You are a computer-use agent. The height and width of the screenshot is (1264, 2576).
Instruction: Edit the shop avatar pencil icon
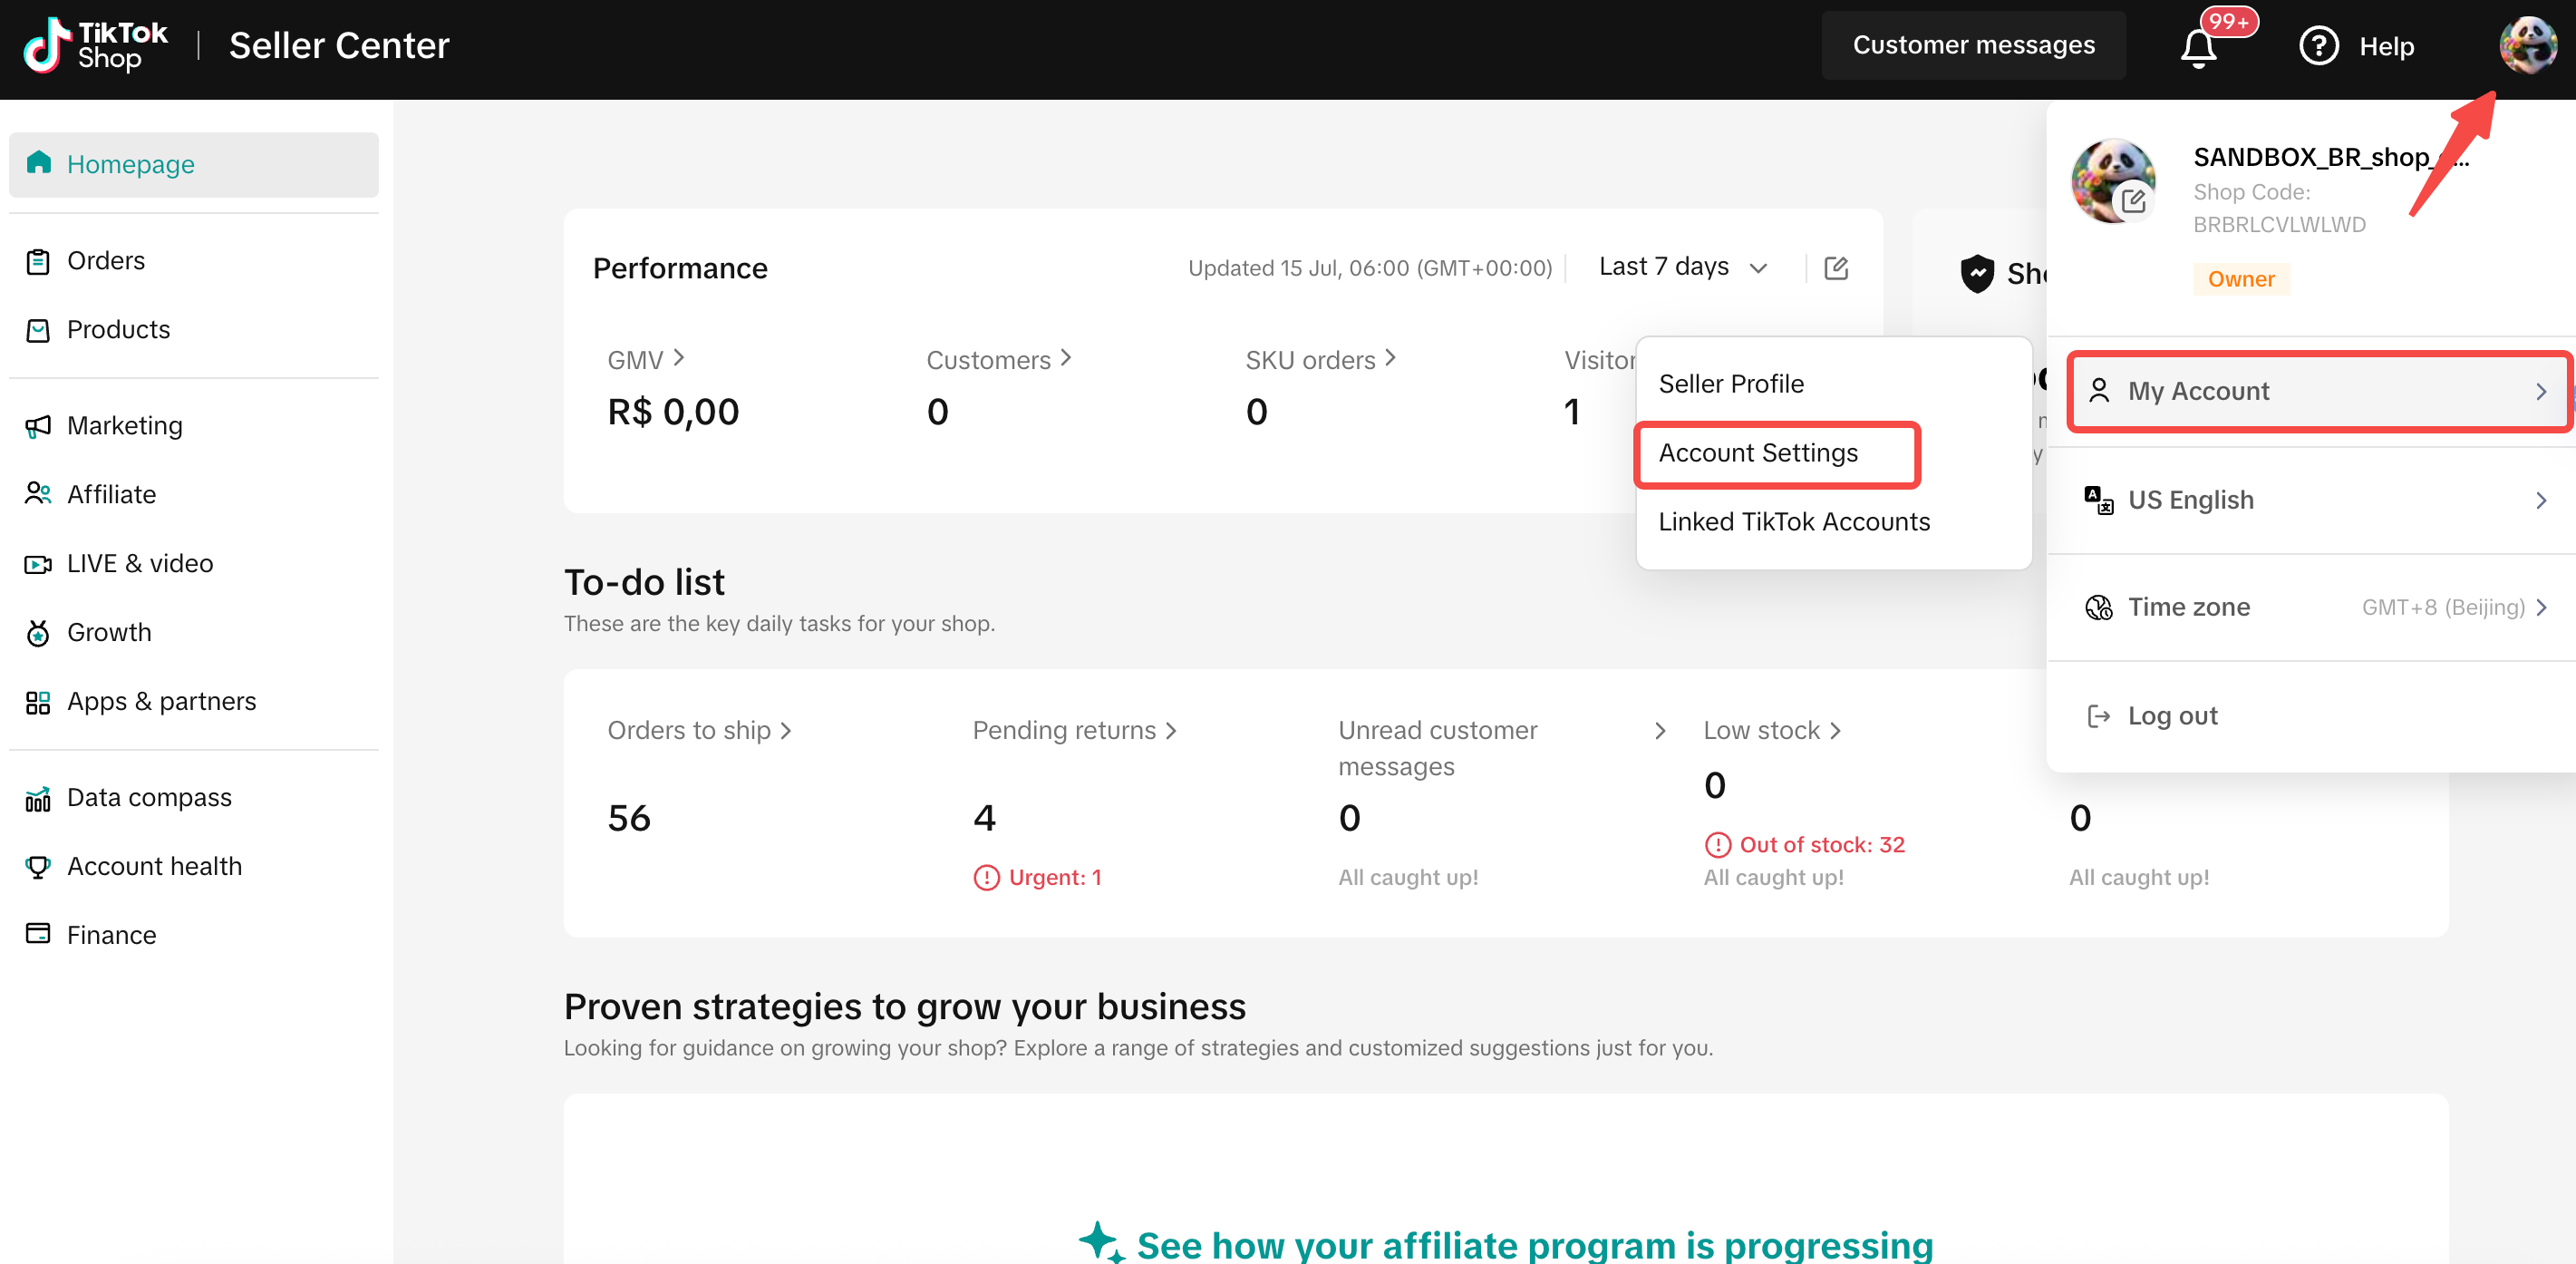click(2133, 201)
